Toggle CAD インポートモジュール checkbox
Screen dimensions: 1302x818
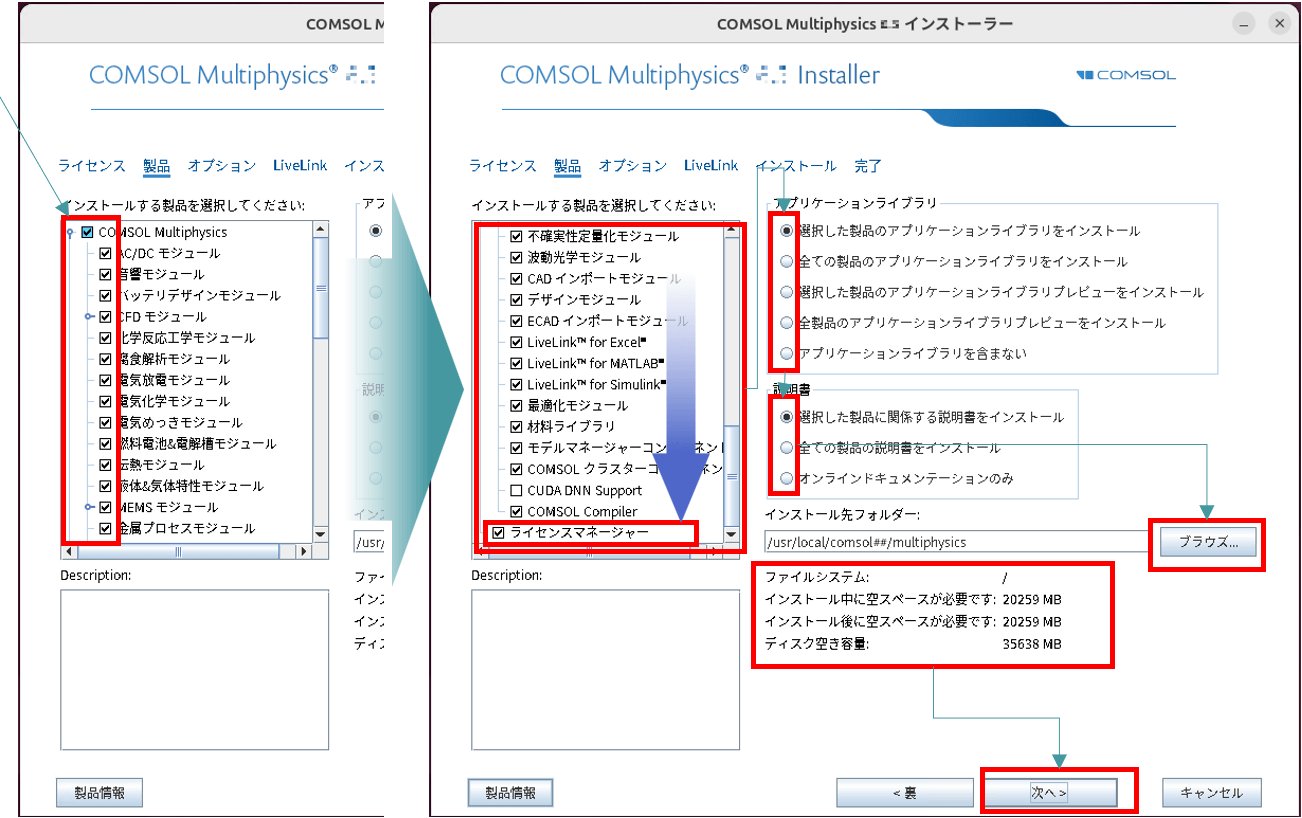(516, 278)
